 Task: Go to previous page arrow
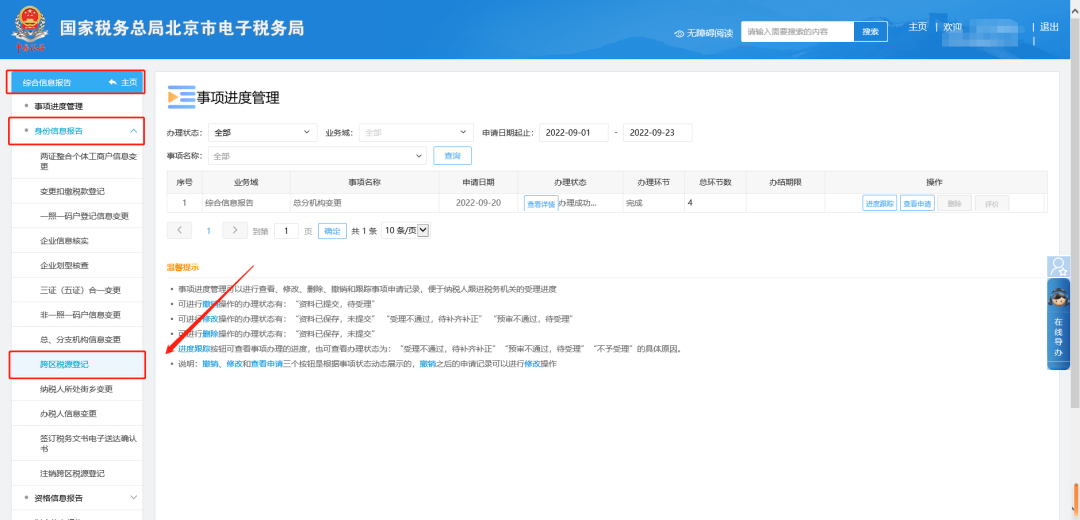pyautogui.click(x=179, y=230)
